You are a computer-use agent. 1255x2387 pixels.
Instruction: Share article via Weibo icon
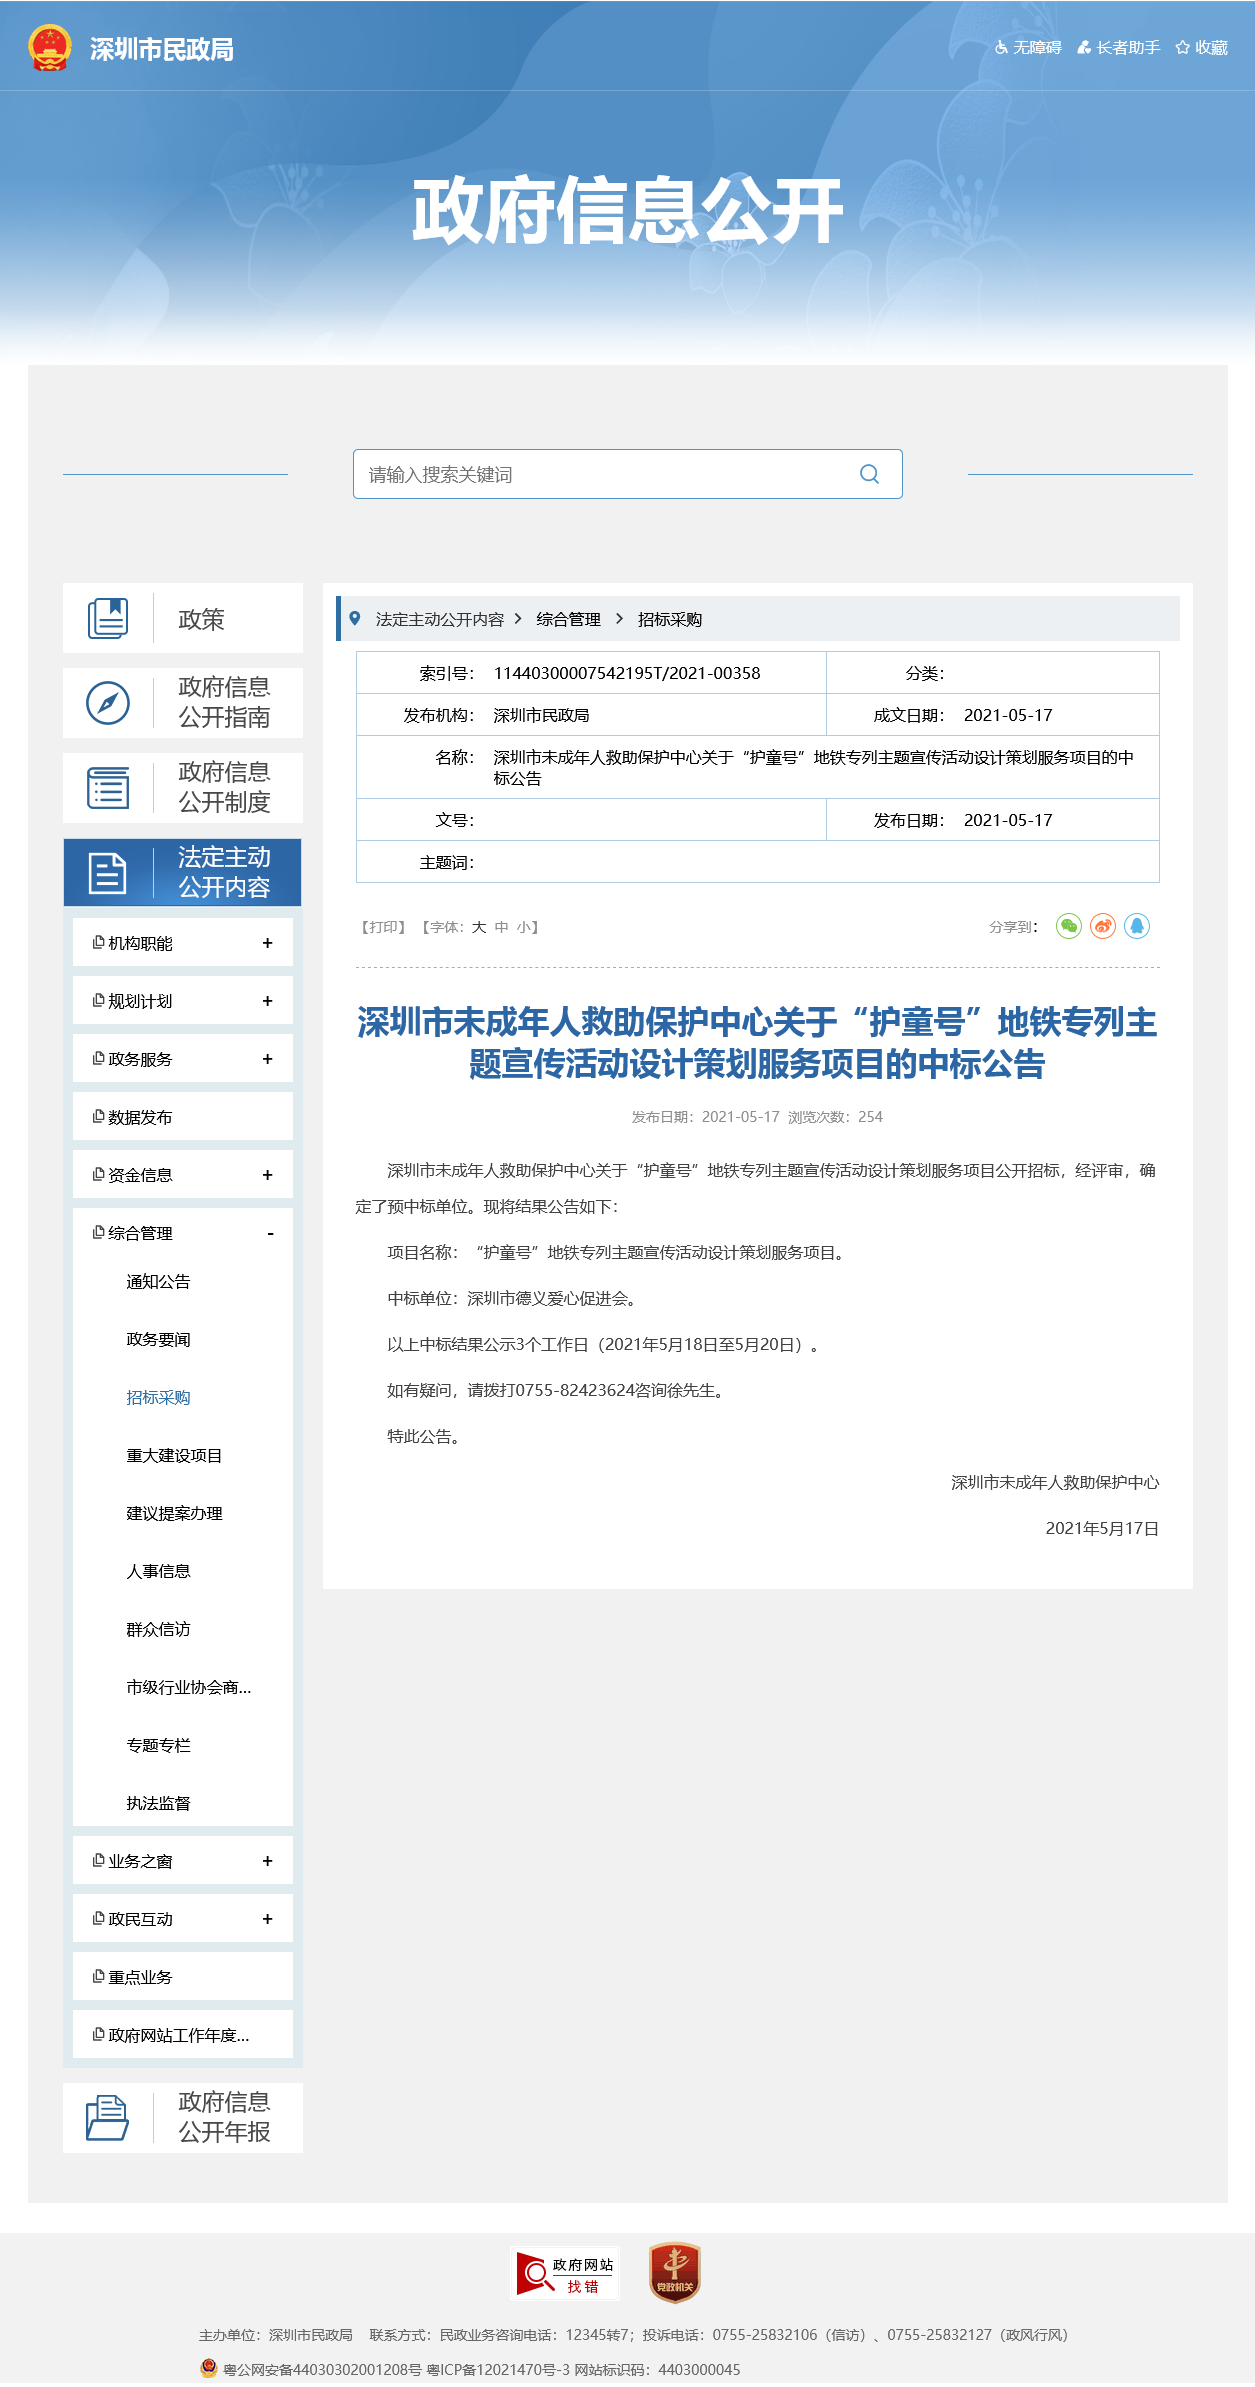(x=1103, y=926)
